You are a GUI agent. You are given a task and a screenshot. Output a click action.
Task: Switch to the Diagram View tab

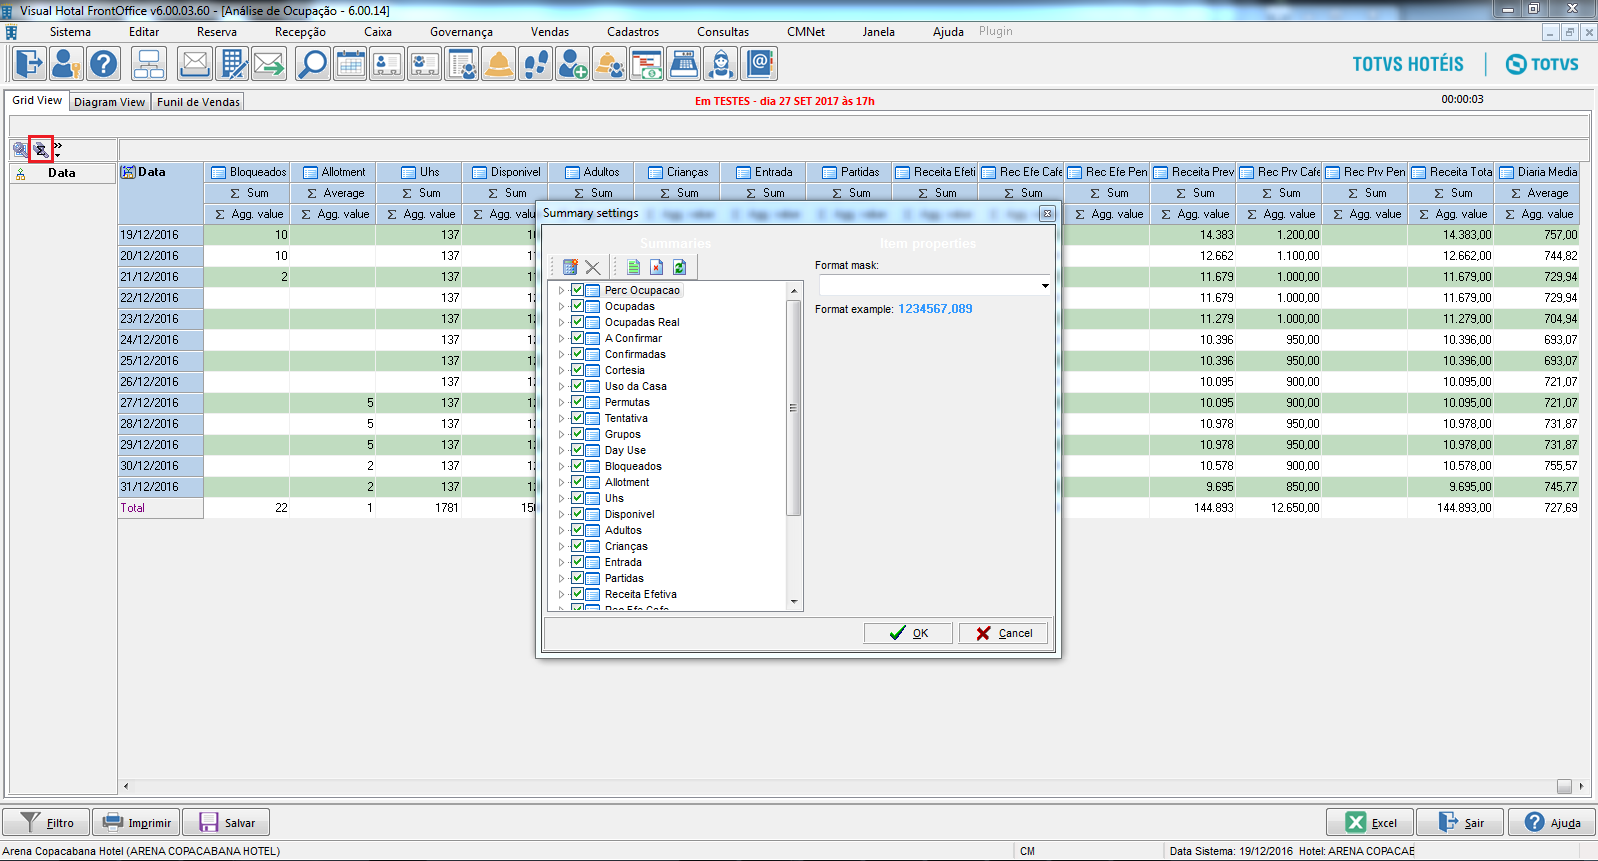pyautogui.click(x=109, y=102)
